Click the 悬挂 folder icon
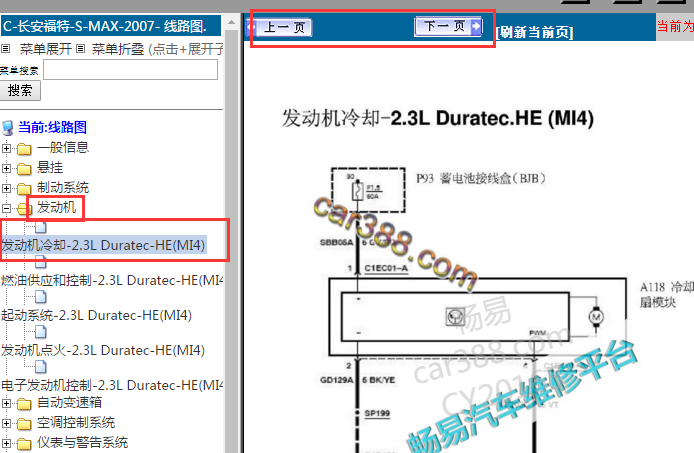The width and height of the screenshot is (694, 453). coord(24,169)
